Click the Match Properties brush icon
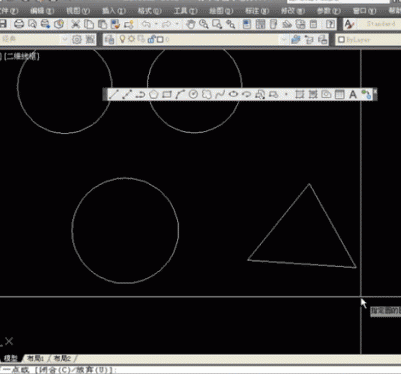The image size is (401, 374). (x=115, y=24)
